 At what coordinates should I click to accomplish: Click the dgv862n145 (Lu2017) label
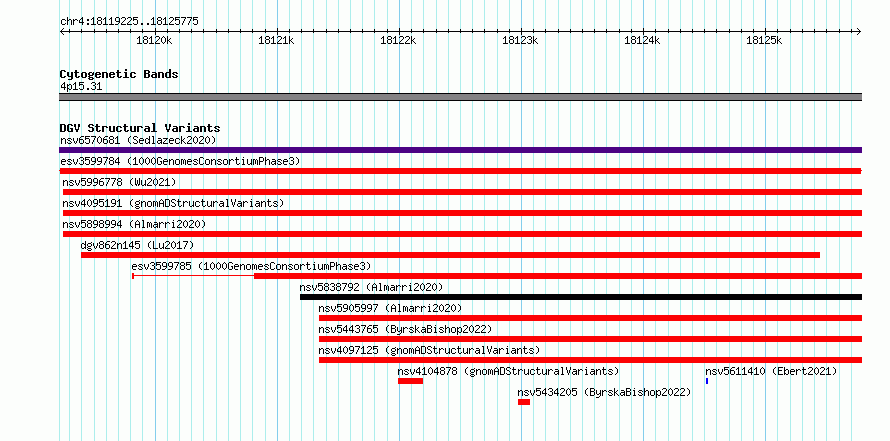point(137,245)
